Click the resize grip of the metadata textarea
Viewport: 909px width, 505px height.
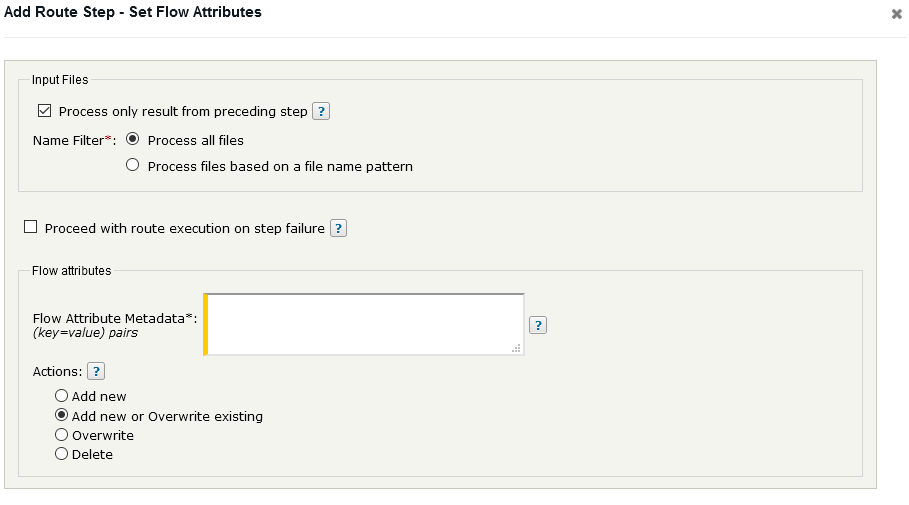pos(517,348)
